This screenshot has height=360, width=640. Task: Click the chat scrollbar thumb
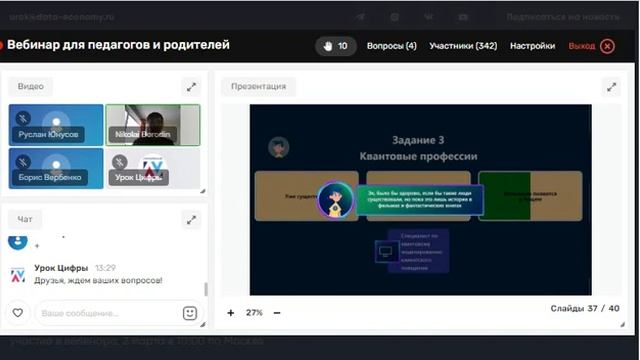tap(206, 289)
